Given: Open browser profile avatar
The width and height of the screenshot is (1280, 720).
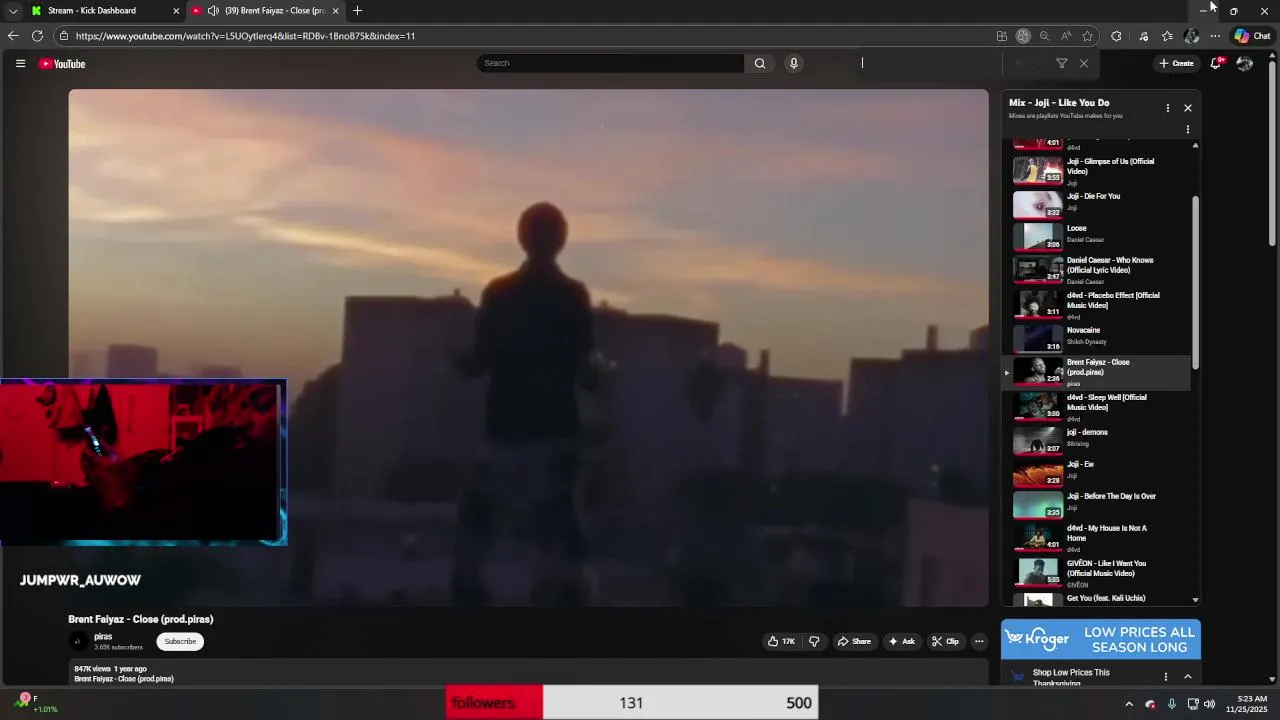Looking at the screenshot, I should point(1191,36).
